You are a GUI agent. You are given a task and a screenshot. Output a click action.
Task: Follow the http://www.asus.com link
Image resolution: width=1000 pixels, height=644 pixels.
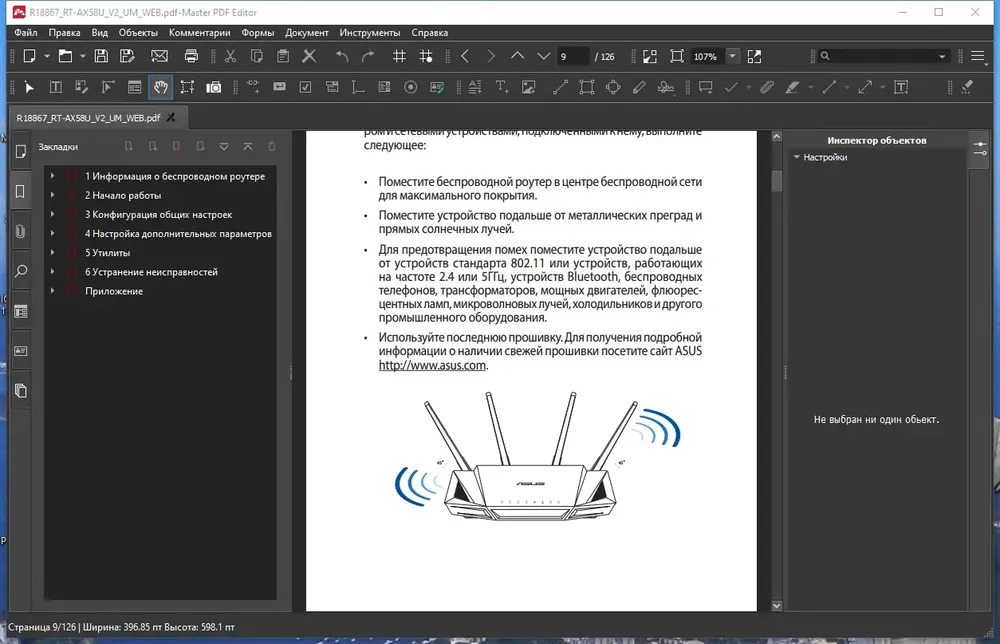[432, 365]
